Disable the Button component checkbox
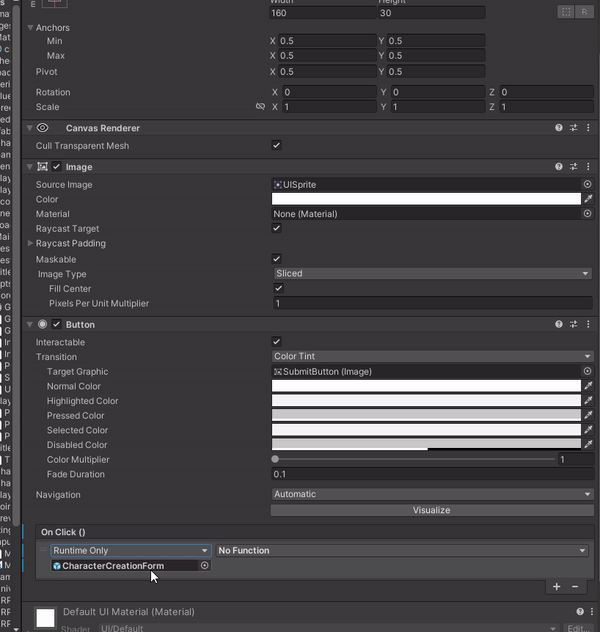 [56, 324]
